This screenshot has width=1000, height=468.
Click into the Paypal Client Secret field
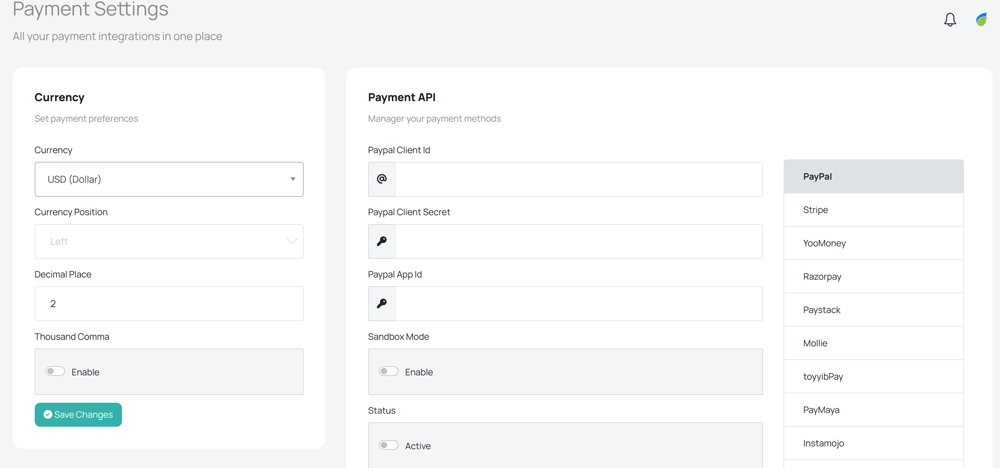coord(578,242)
